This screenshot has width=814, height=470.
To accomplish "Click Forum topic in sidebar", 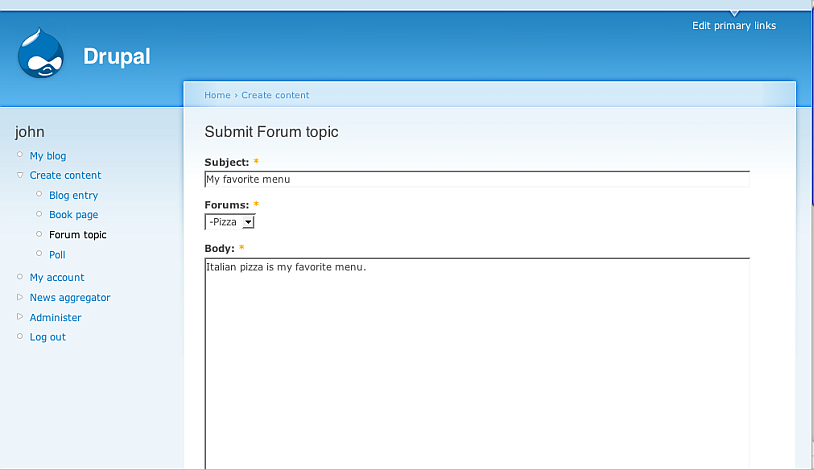I will click(x=77, y=235).
